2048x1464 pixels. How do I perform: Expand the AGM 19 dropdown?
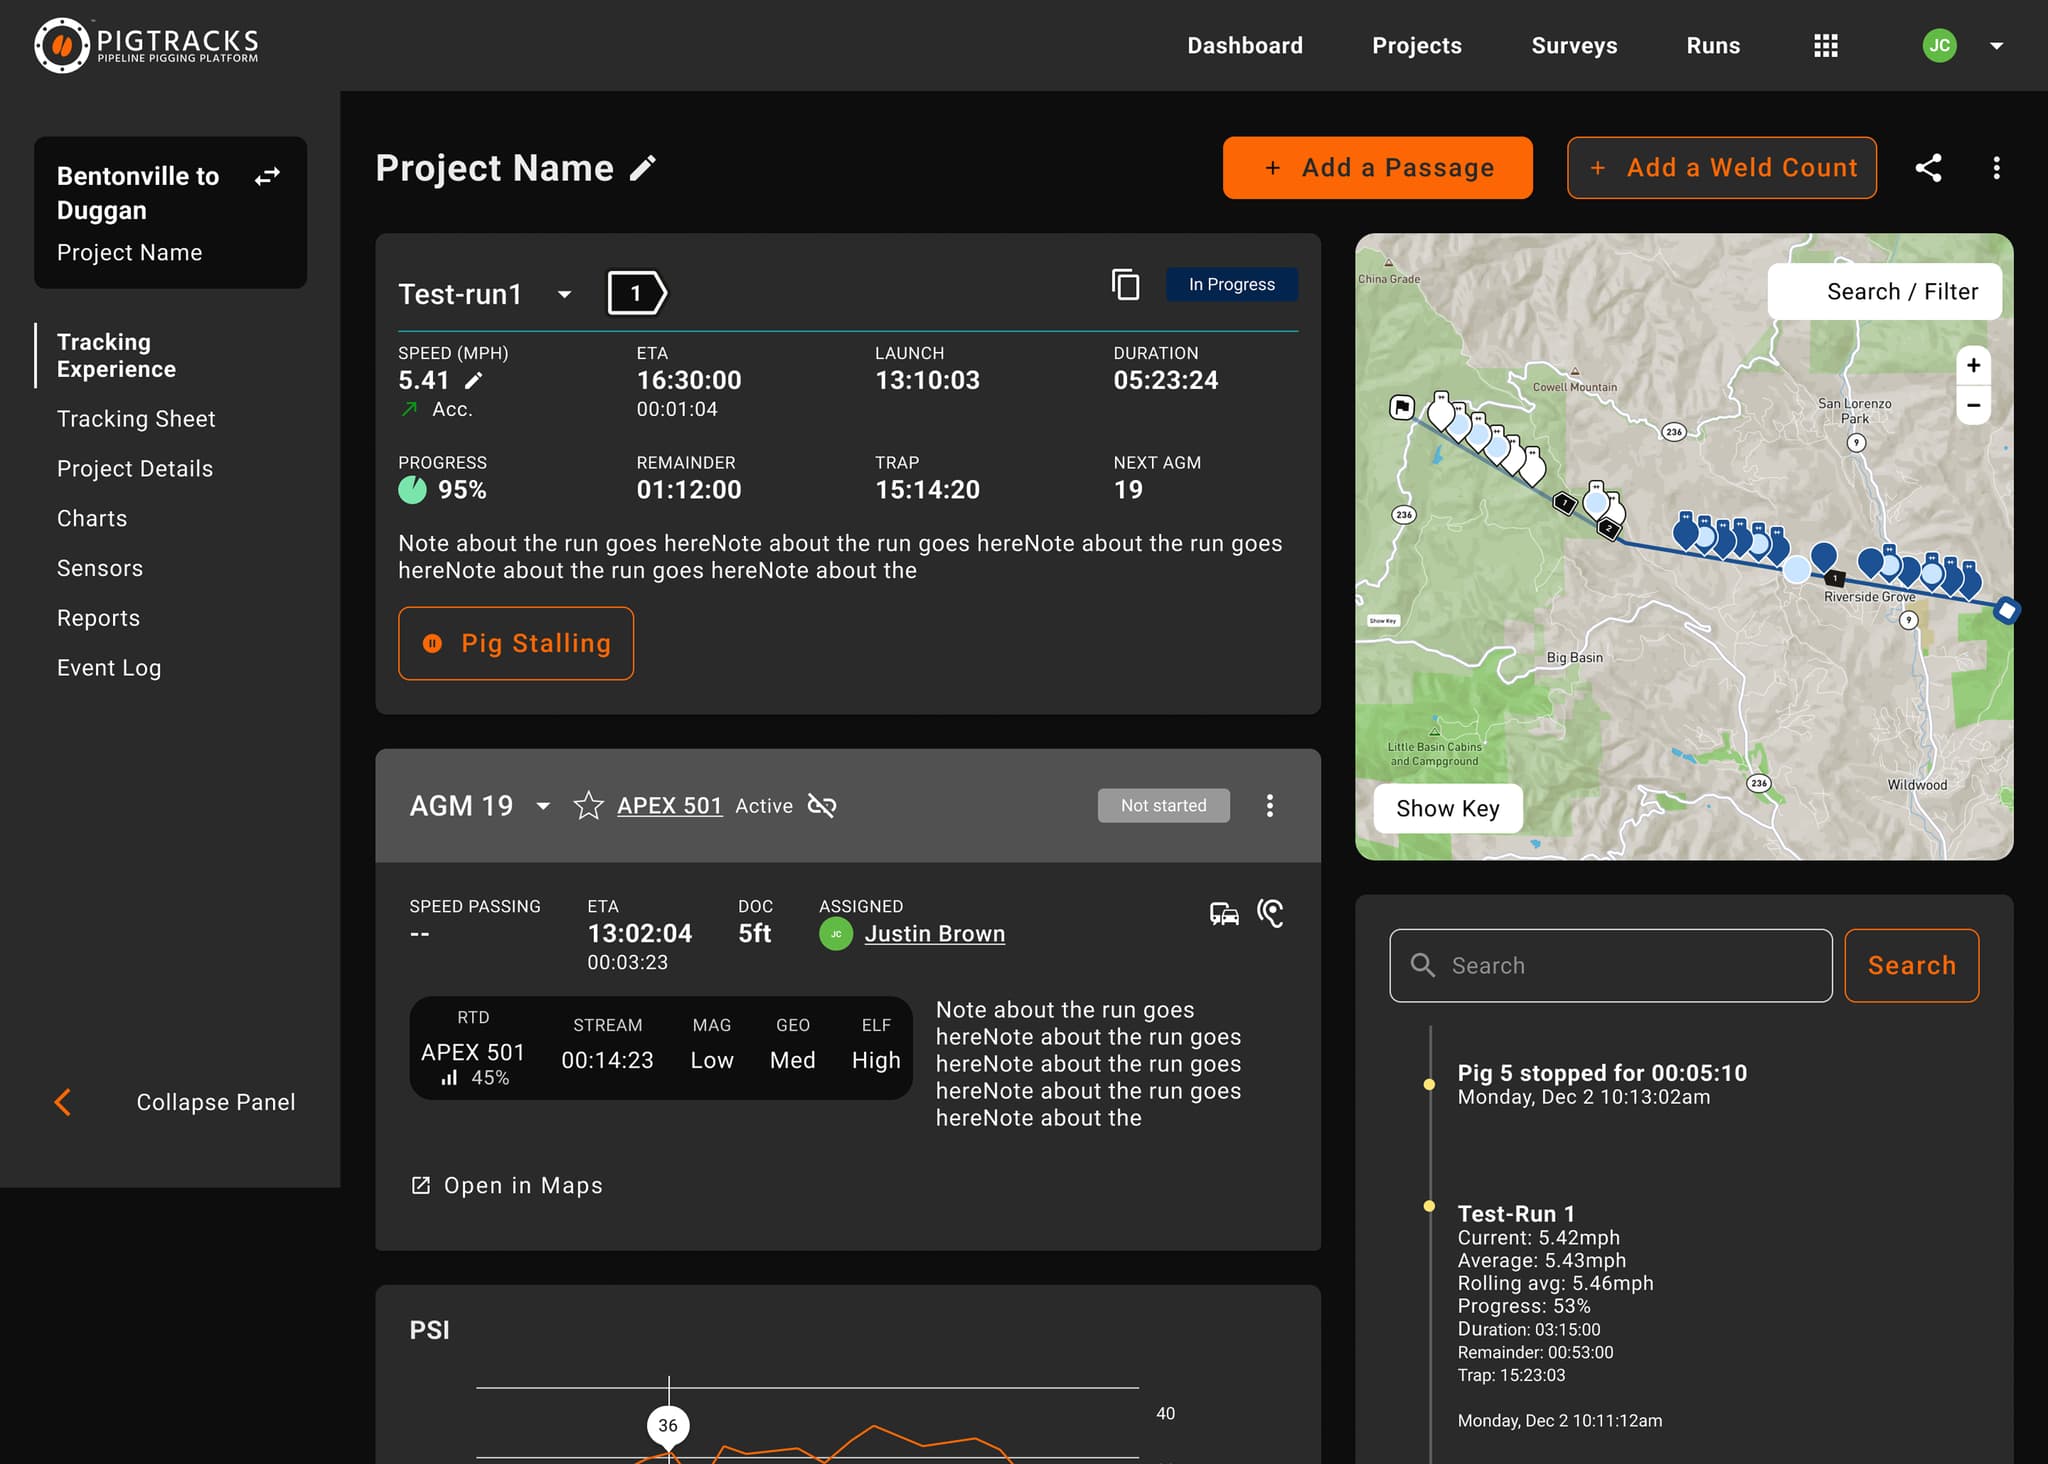pos(543,805)
